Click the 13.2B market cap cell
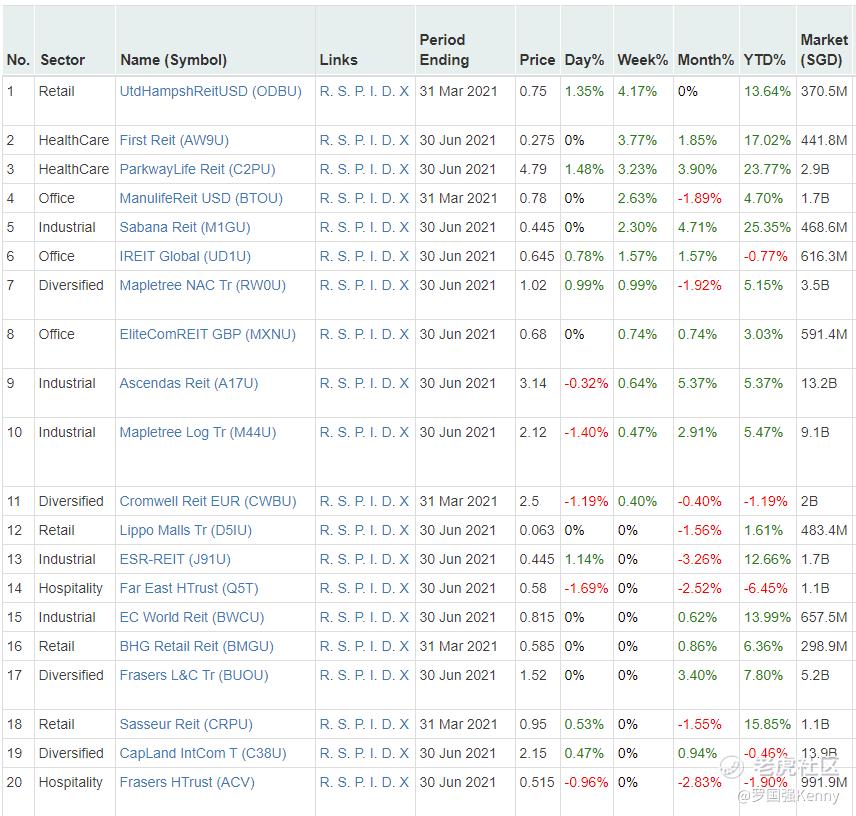 (818, 383)
